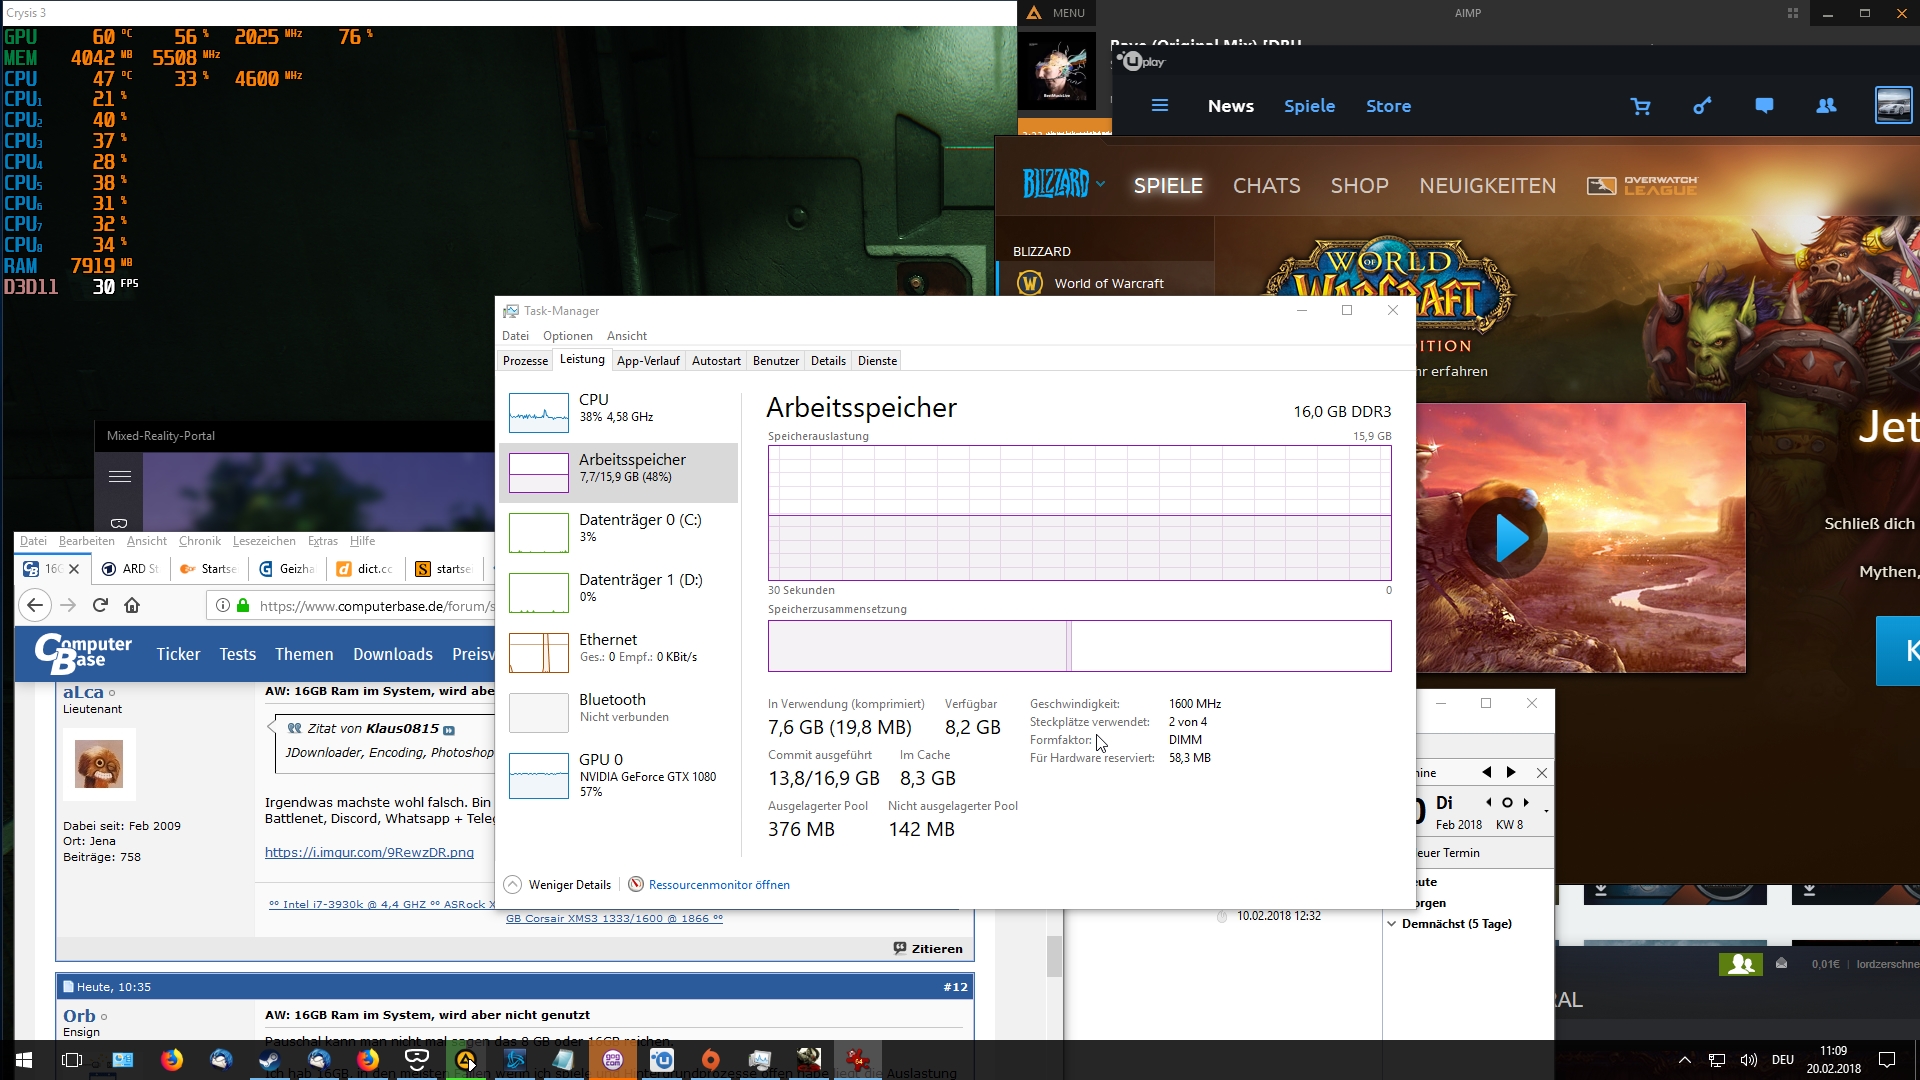Open the Optionen menu in Task-Manager
Screen dimensions: 1920x1080
567,336
